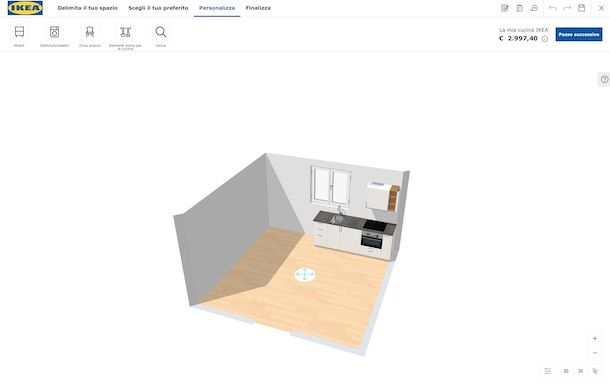This screenshot has height=384, width=610.
Task: Show price details info icon
Action: [545, 39]
